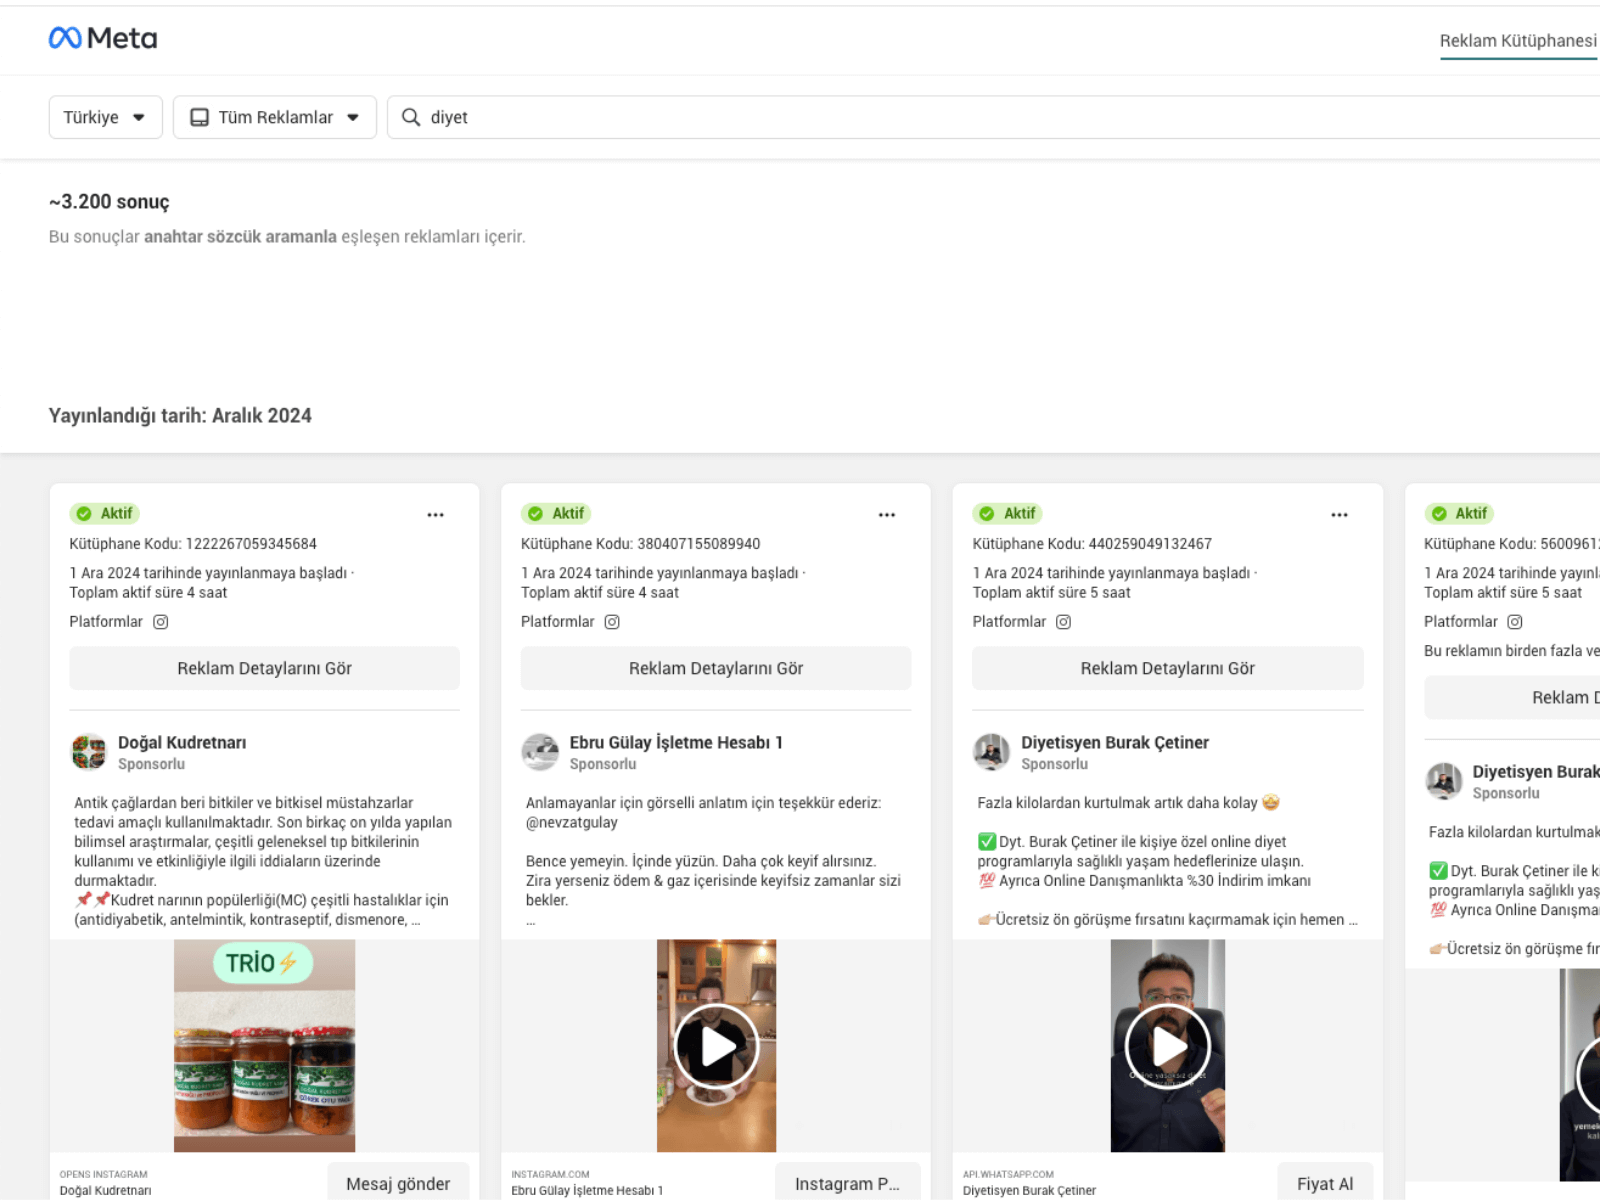Click the anahtar sözcük aramanla text
Image resolution: width=1600 pixels, height=1200 pixels.
240,237
